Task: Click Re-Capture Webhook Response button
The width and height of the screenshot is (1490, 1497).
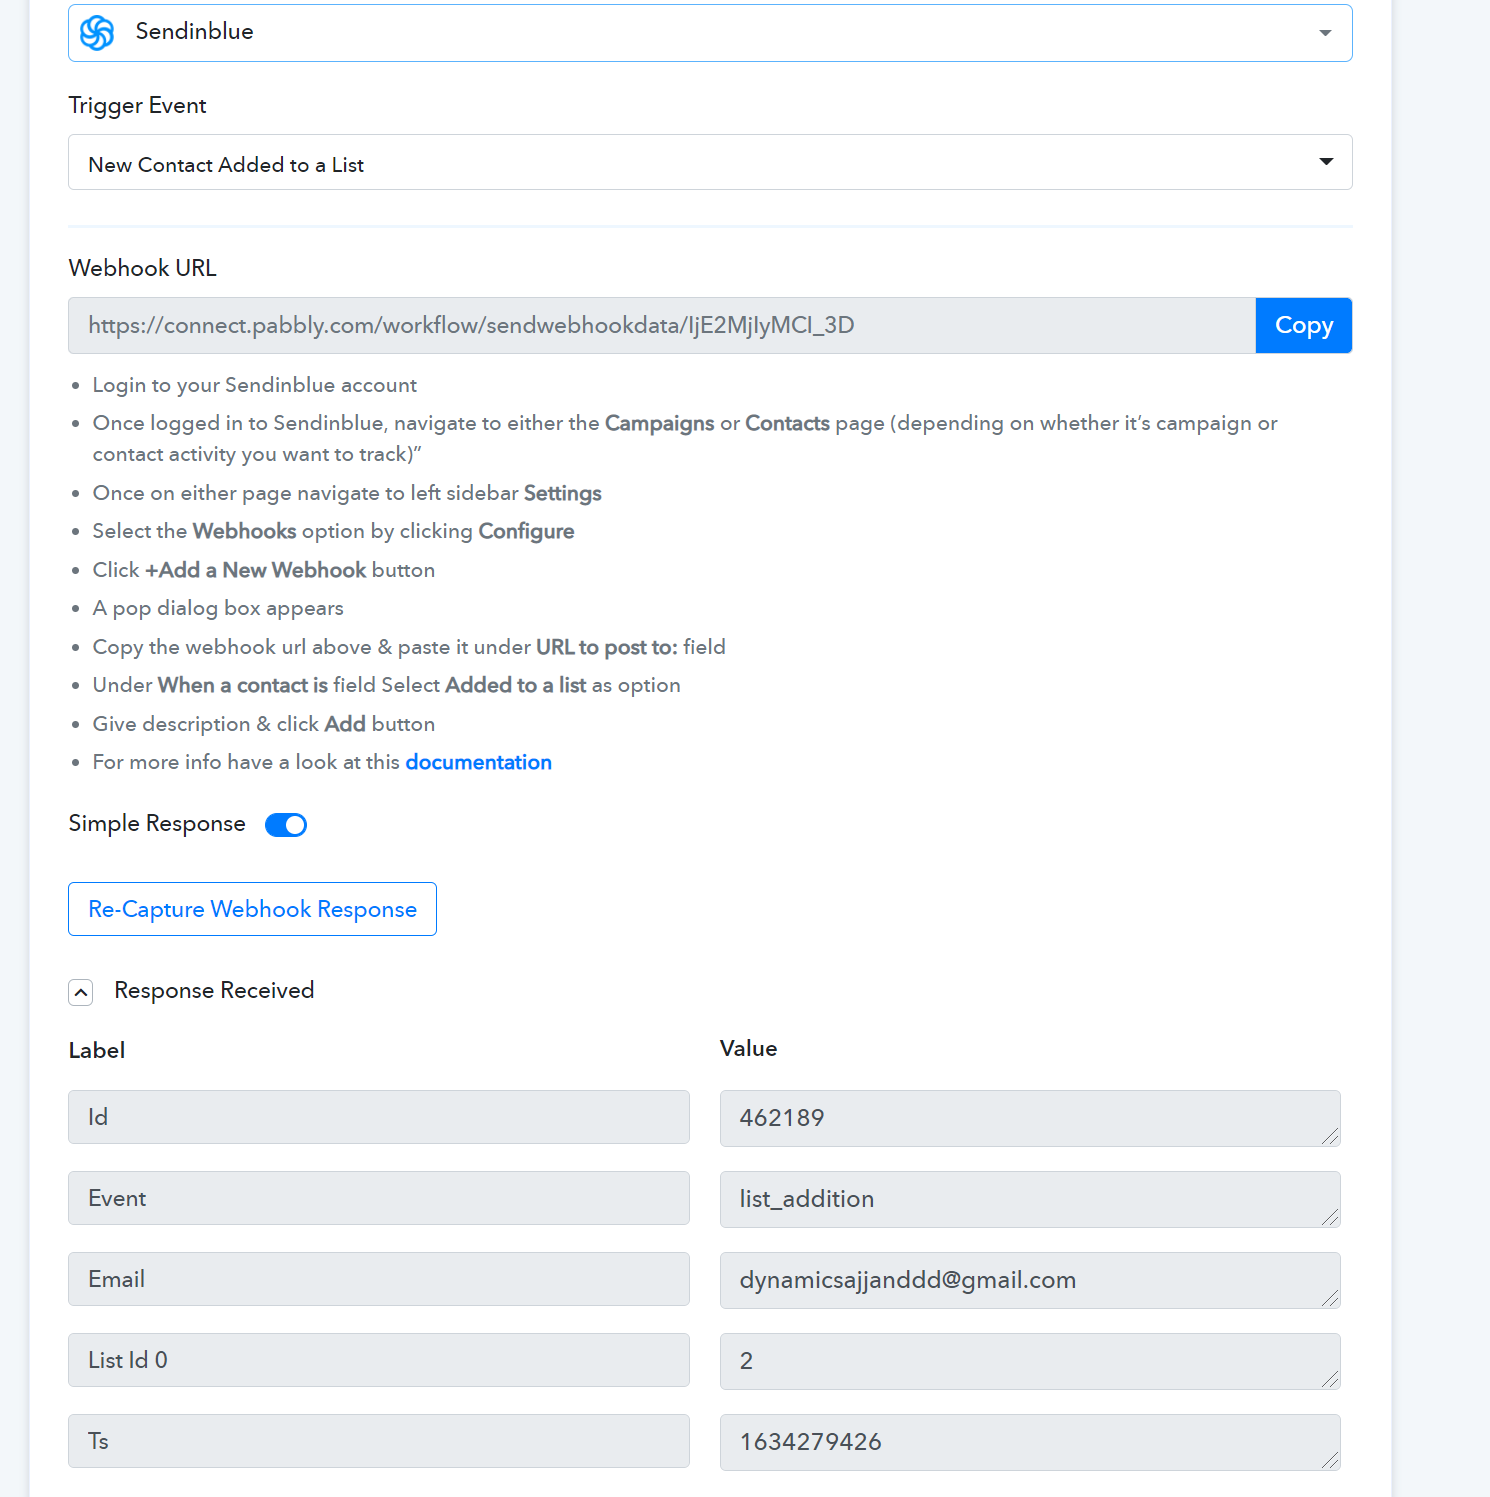Action: pyautogui.click(x=252, y=909)
